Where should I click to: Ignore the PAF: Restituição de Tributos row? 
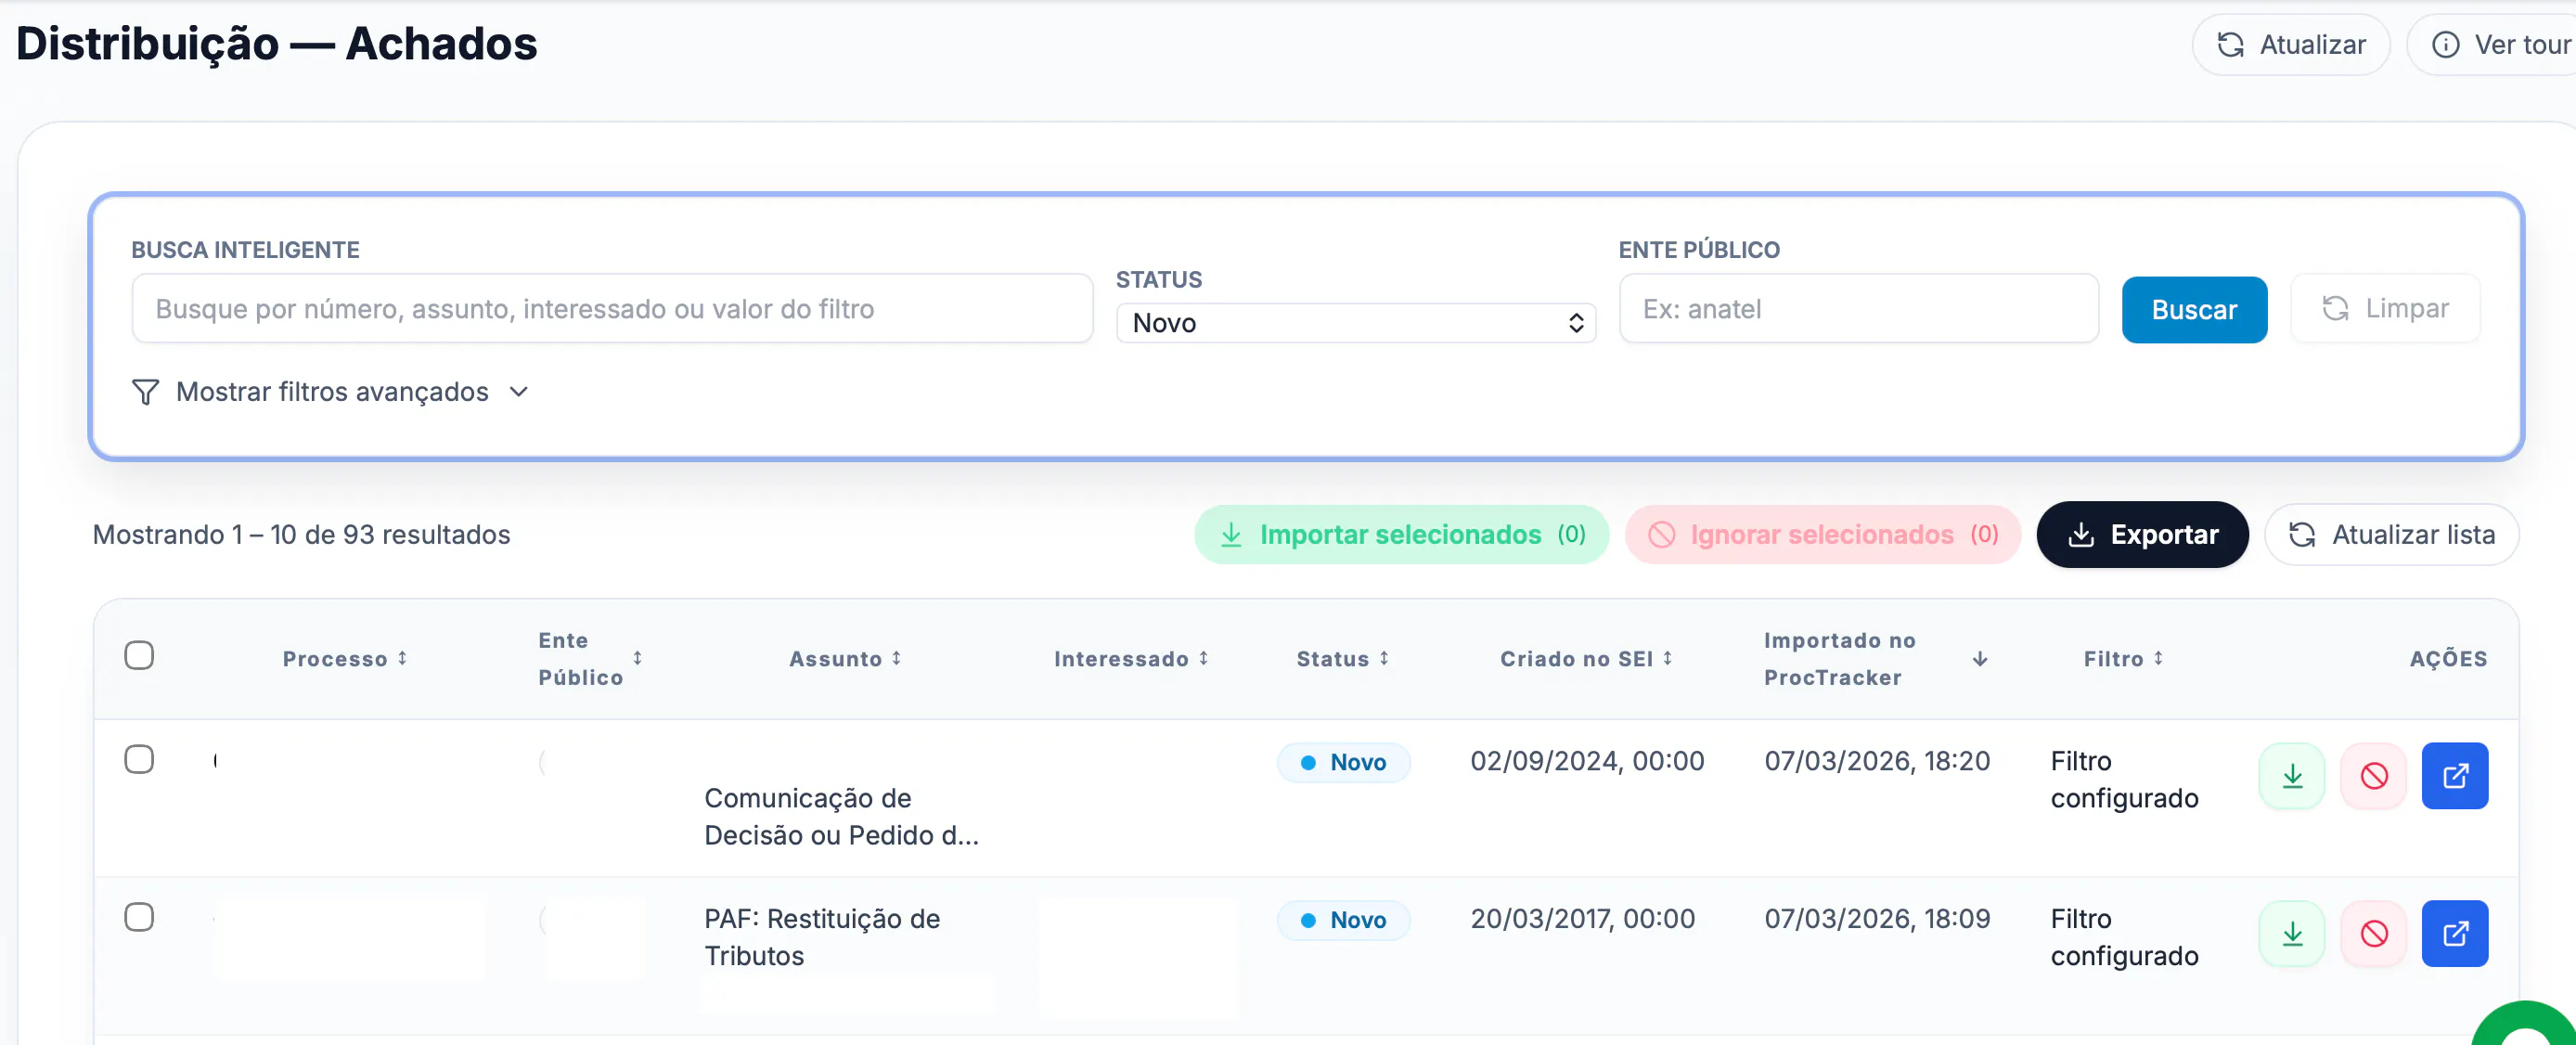2373,934
